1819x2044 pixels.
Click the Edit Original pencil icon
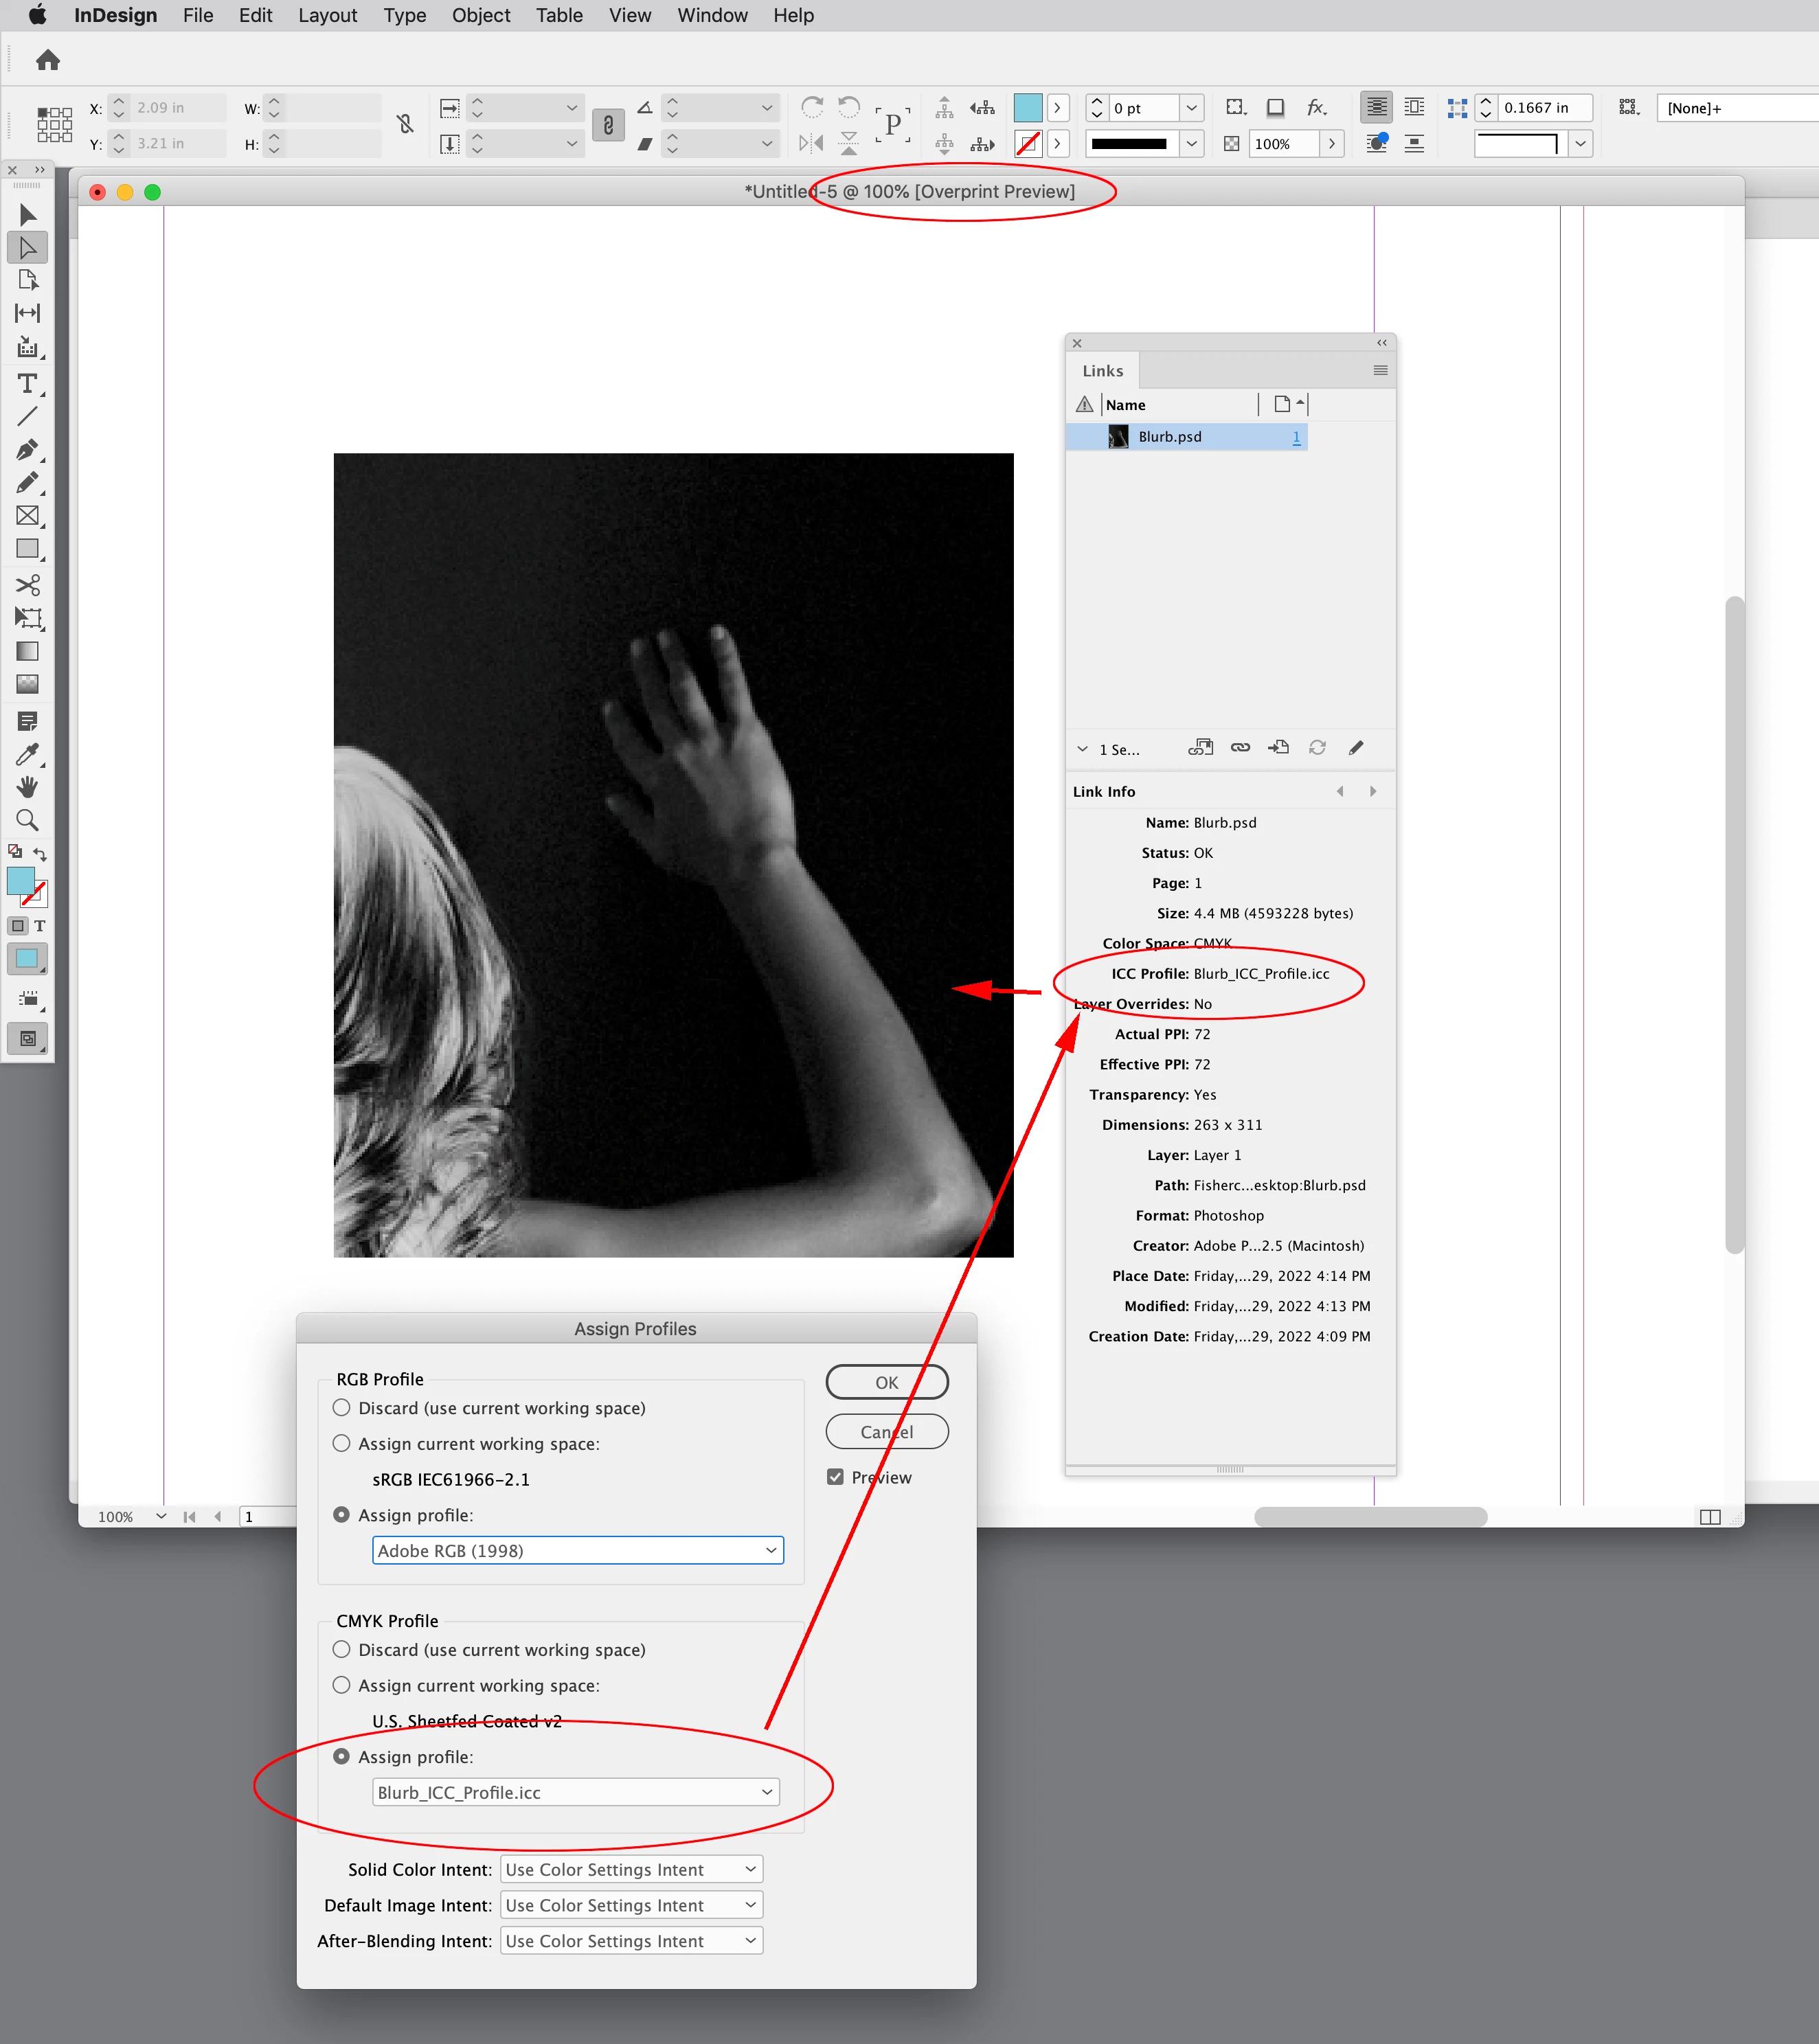click(1356, 748)
